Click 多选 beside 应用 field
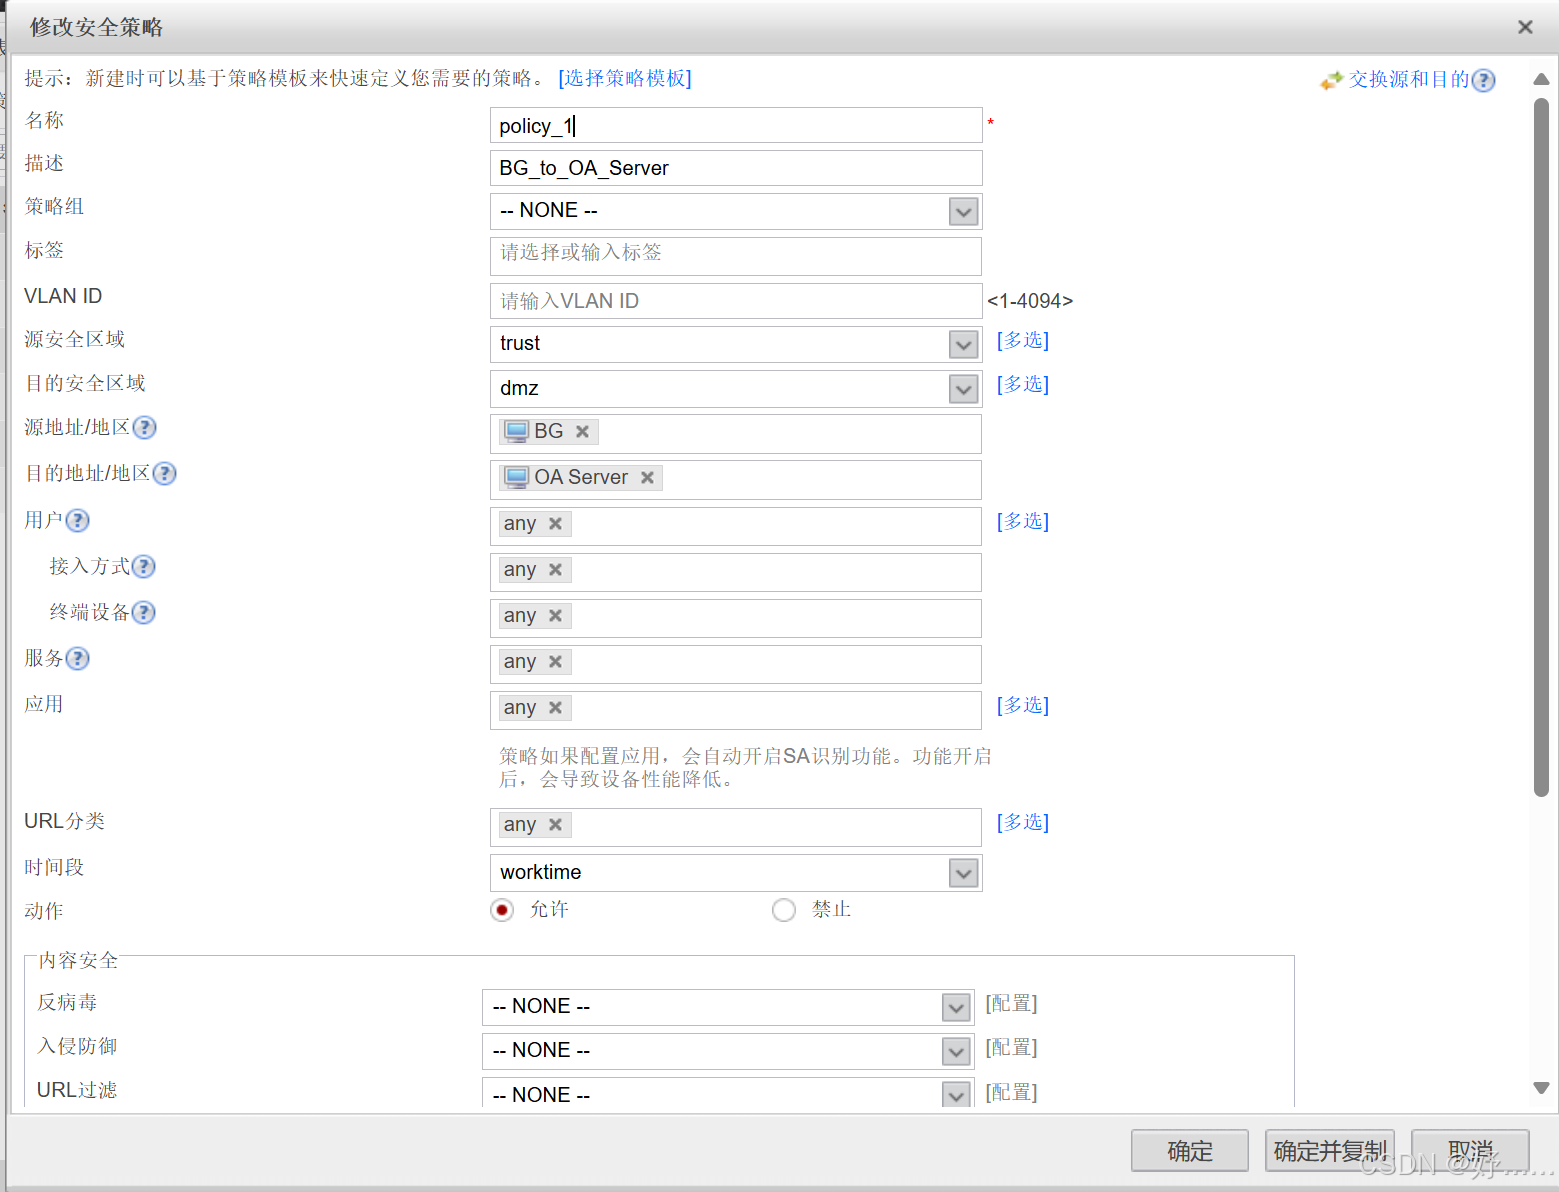Screen dimensions: 1559x1192 coord(1023,706)
